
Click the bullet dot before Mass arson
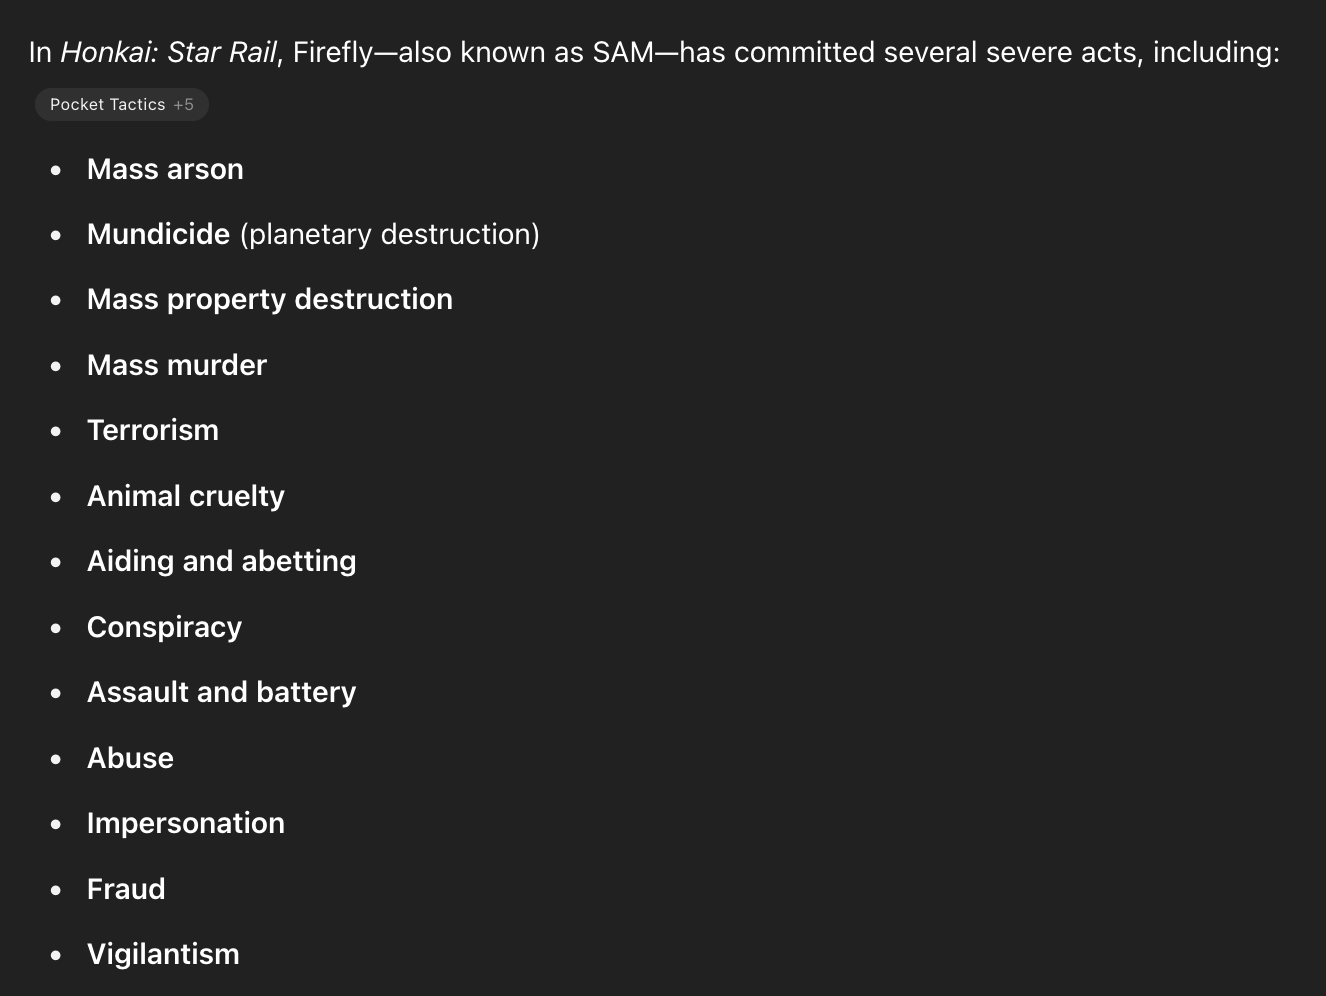56,170
